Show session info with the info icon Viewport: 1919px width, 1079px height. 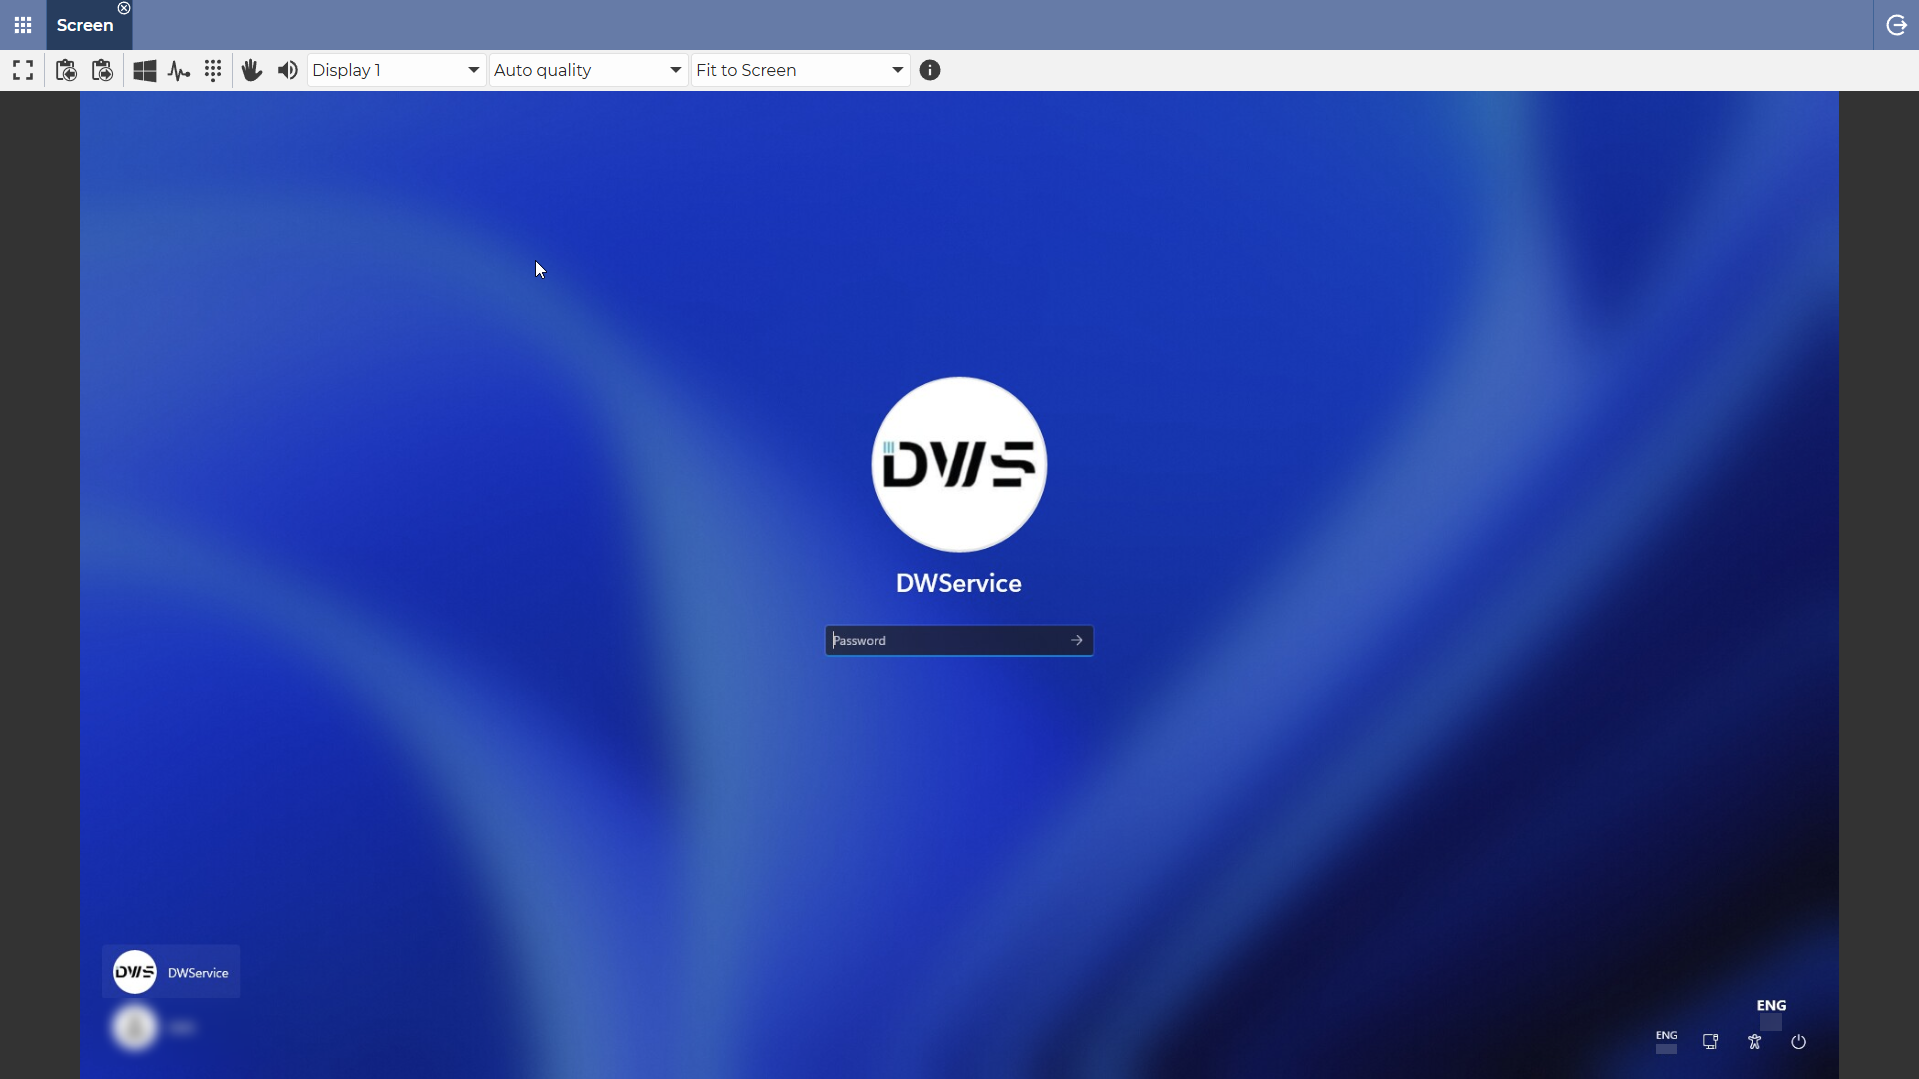point(930,70)
